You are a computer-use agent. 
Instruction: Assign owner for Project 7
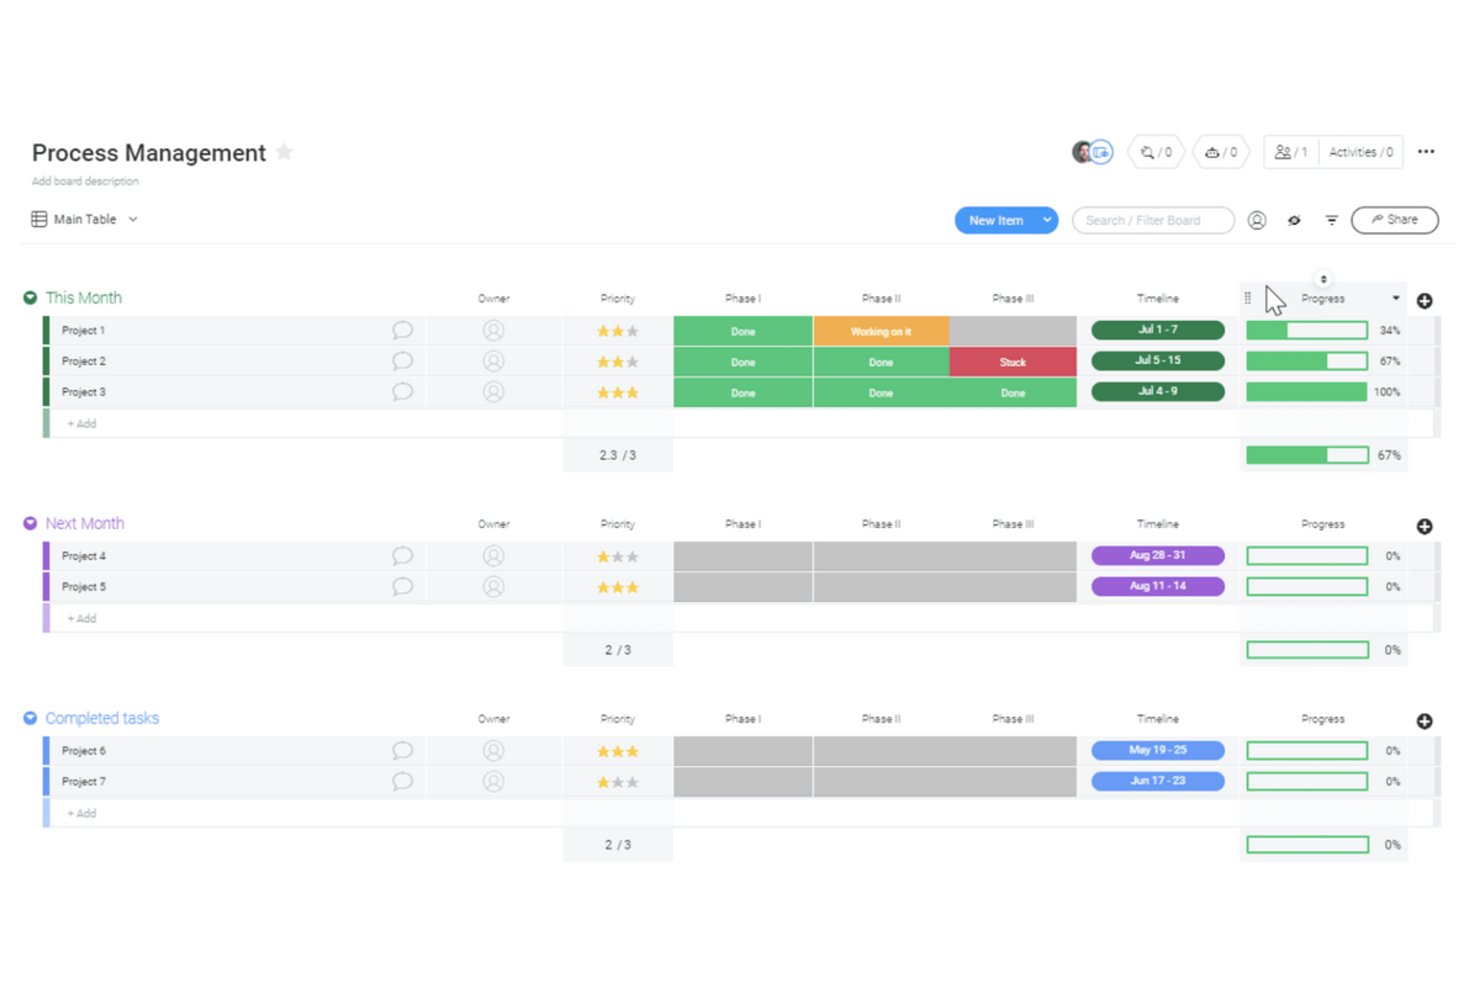click(x=493, y=782)
